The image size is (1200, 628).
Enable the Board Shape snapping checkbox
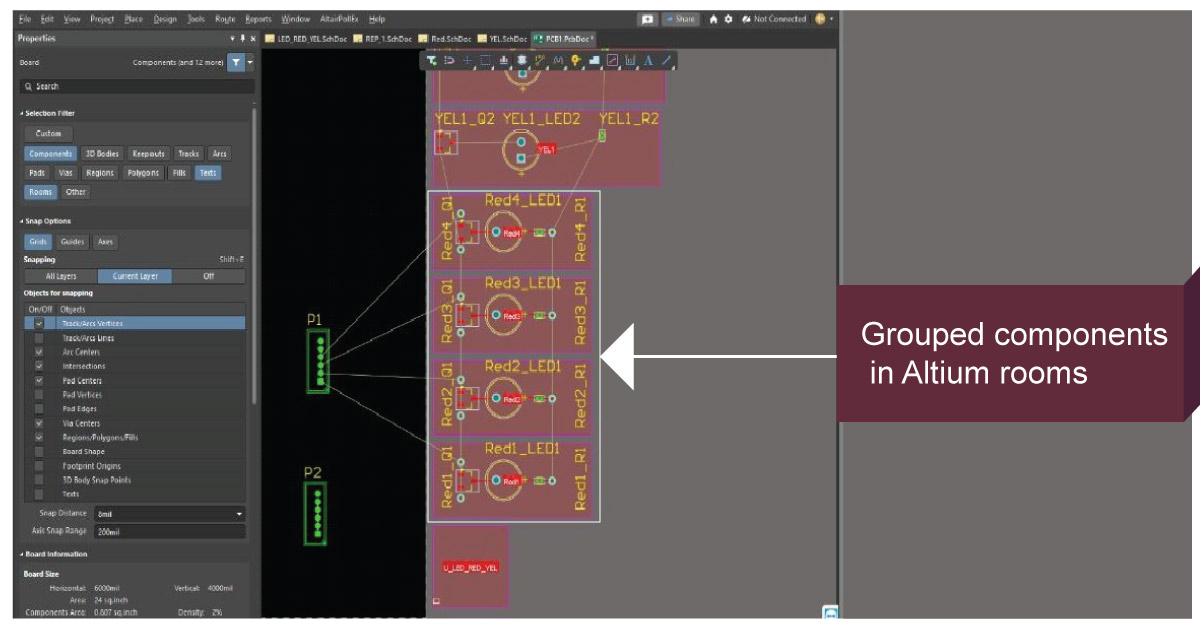point(37,452)
